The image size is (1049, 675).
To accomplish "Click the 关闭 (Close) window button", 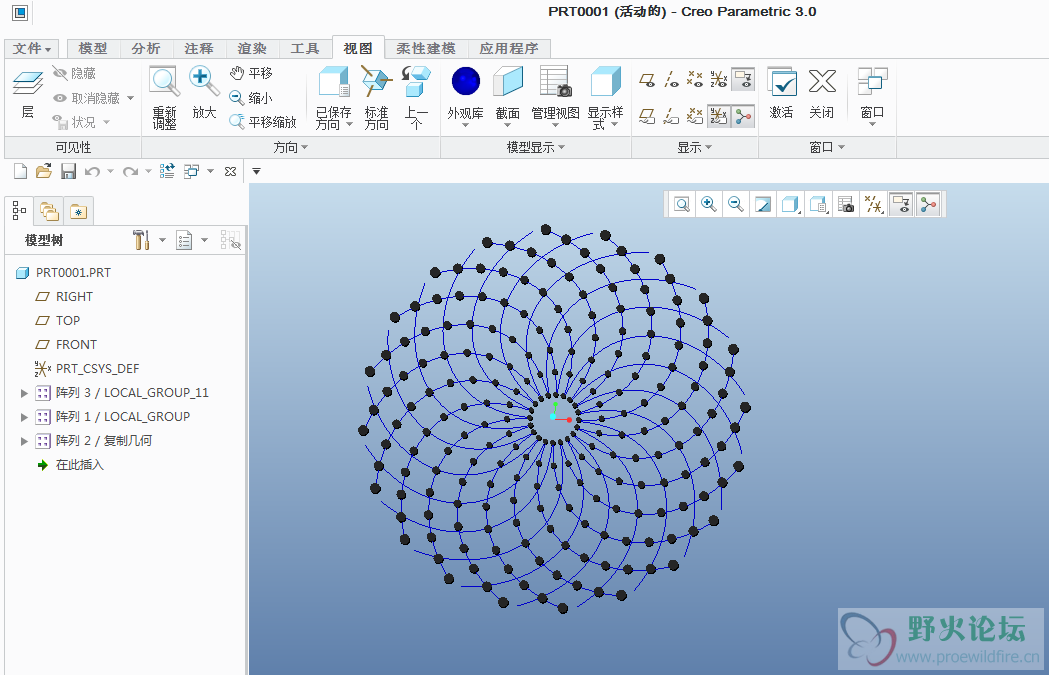I will (822, 82).
